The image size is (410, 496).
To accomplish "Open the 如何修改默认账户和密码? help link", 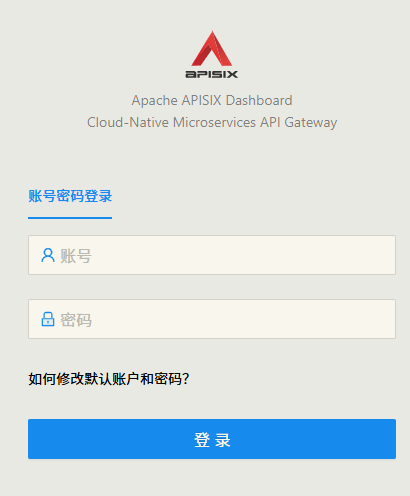I will click(109, 379).
